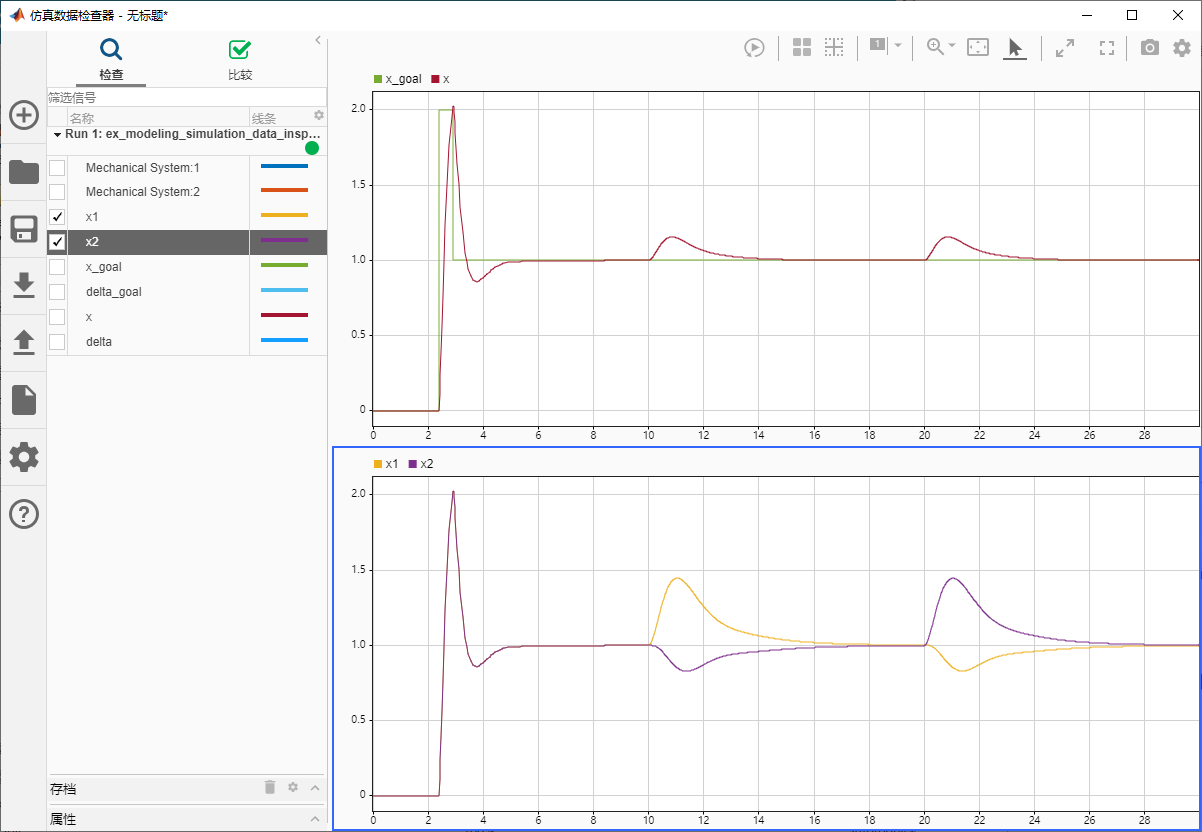Click x_goal legend entry in top plot
The height and width of the screenshot is (832, 1202).
[x=397, y=79]
